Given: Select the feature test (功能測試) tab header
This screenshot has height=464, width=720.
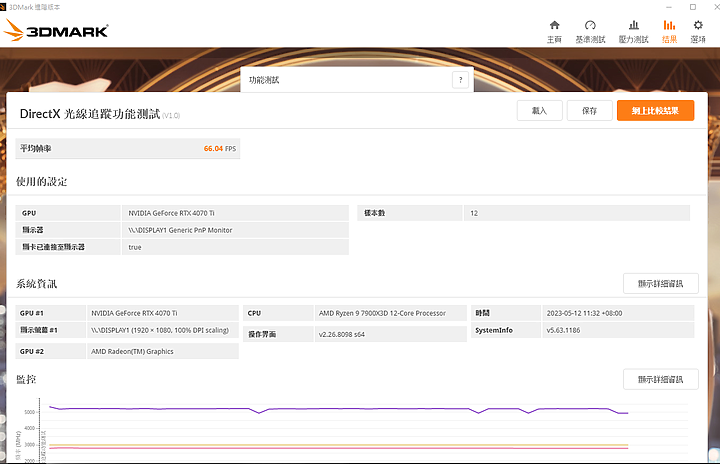Looking at the screenshot, I should pyautogui.click(x=357, y=80).
